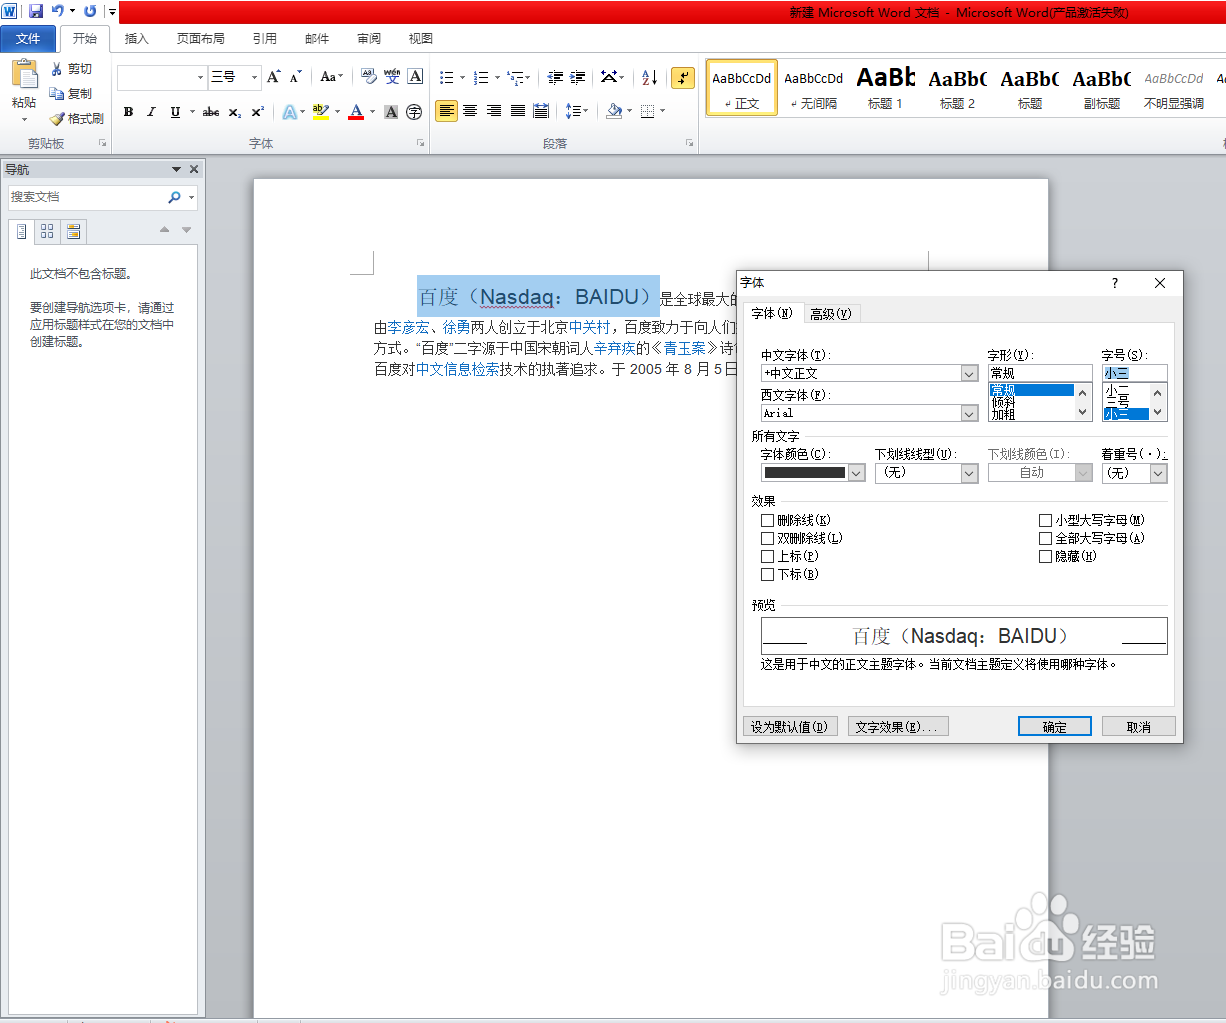Switch to the 审阅 ribbon tab

[x=369, y=38]
